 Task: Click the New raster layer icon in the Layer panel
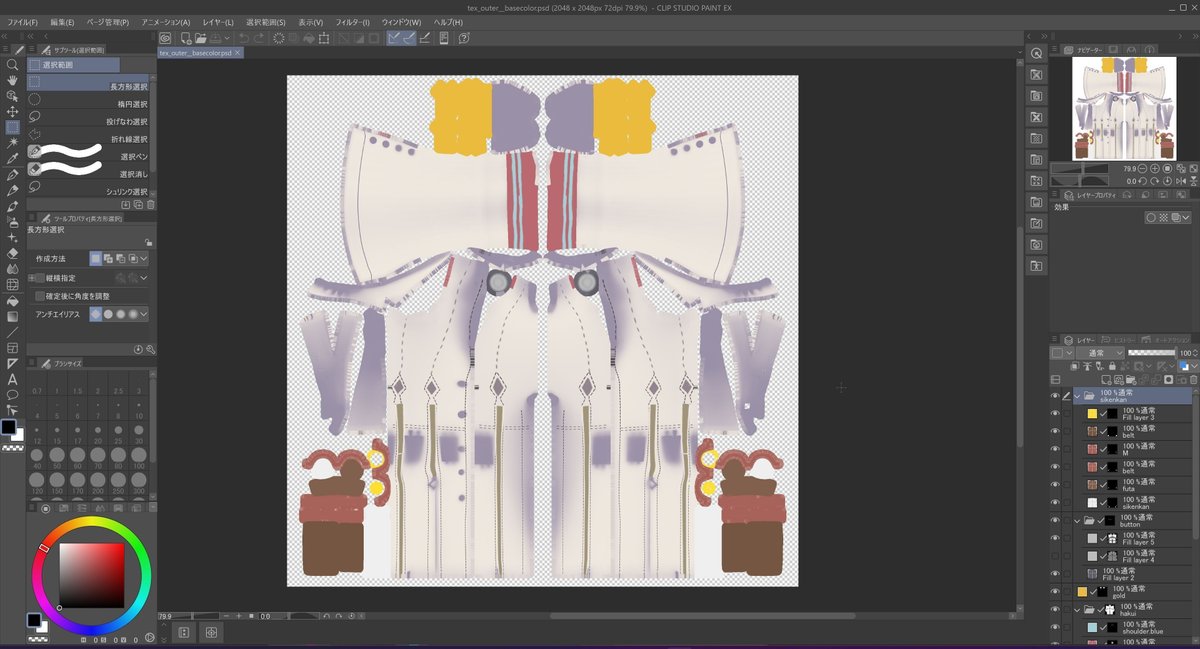(x=1105, y=379)
